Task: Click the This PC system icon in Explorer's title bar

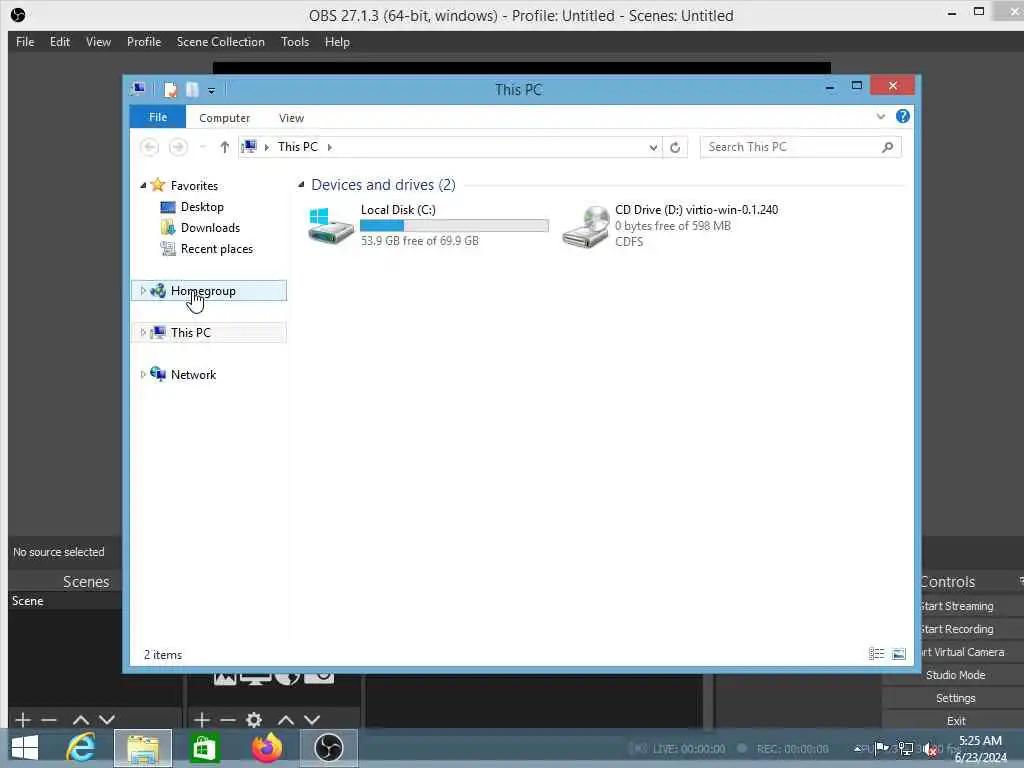Action: pyautogui.click(x=138, y=89)
